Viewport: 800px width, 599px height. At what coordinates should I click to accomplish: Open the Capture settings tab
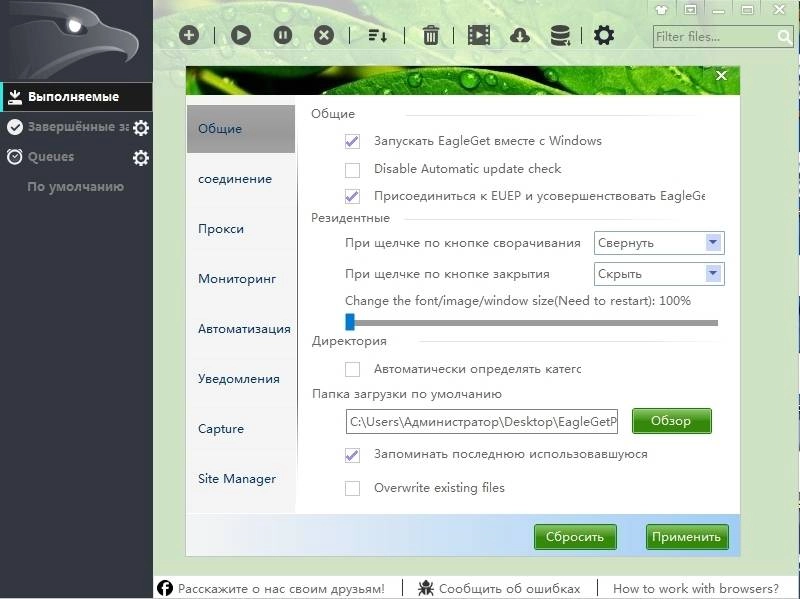221,429
